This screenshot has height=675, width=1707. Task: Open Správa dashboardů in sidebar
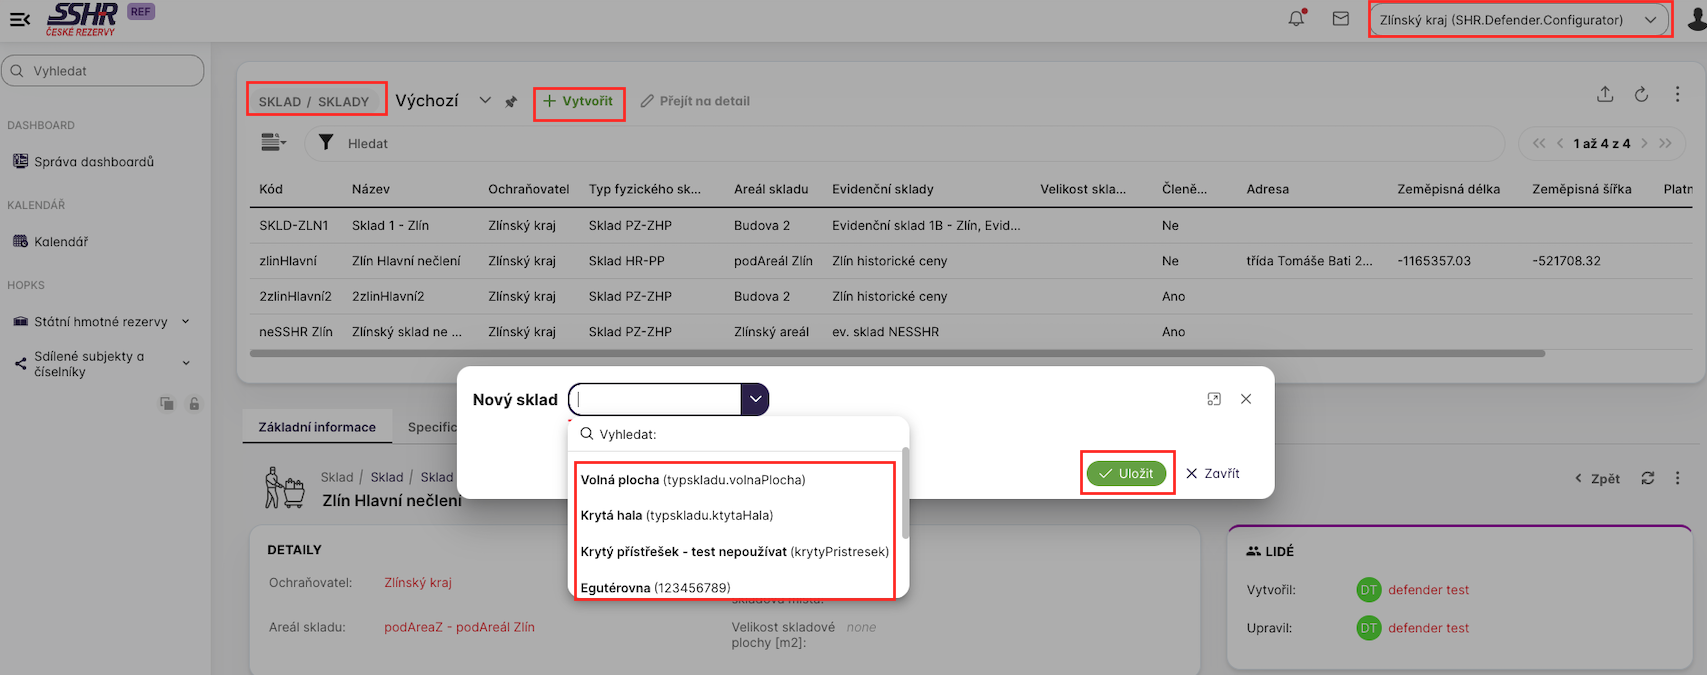(93, 162)
